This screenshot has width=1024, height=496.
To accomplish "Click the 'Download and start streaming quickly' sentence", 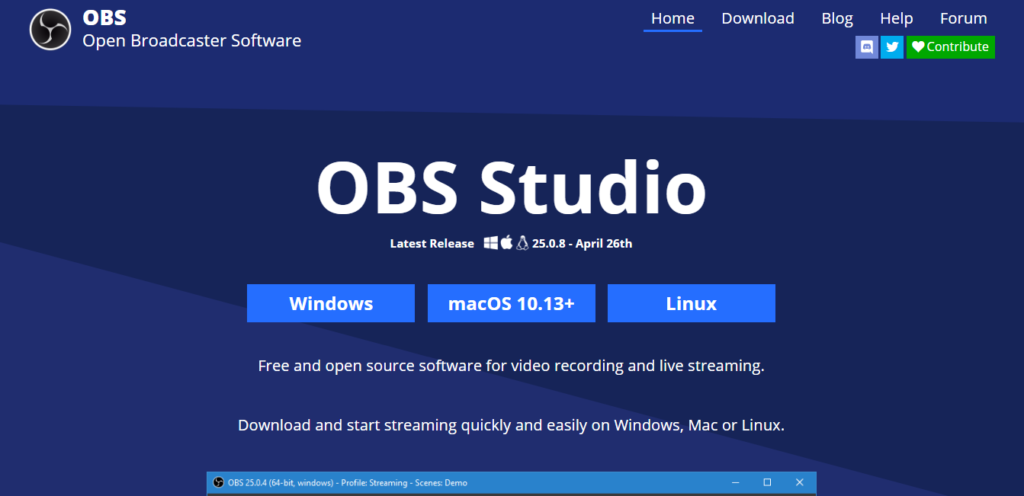I will [x=511, y=426].
